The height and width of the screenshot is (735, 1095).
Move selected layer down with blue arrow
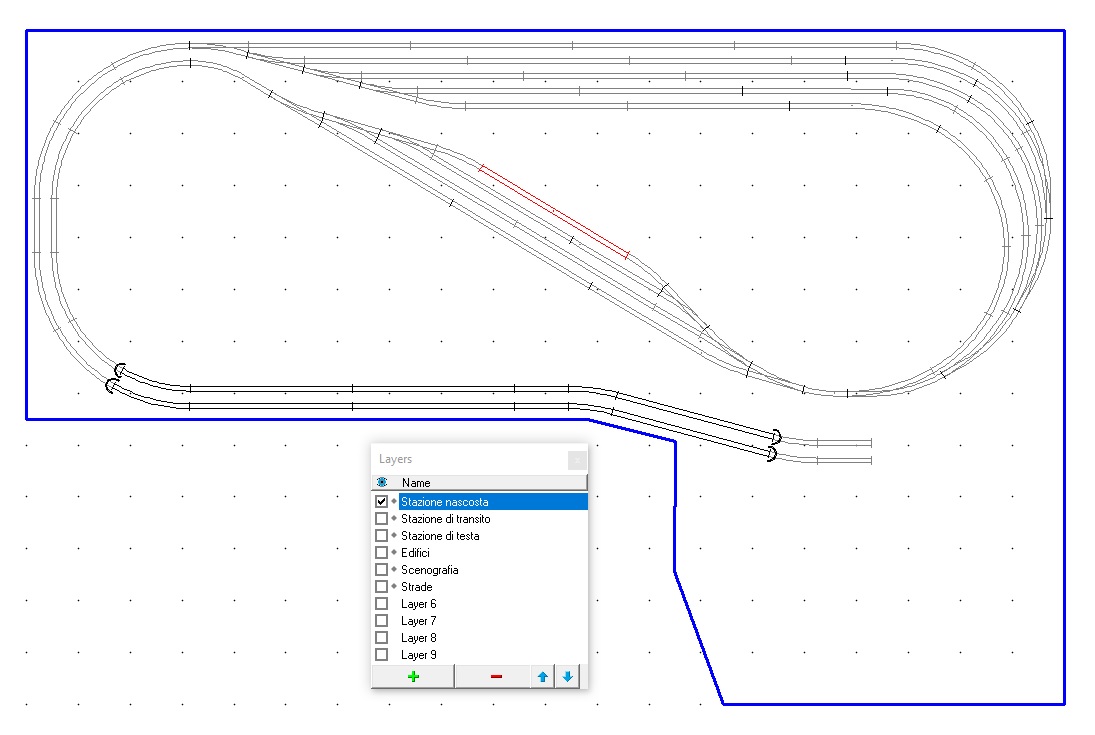568,676
